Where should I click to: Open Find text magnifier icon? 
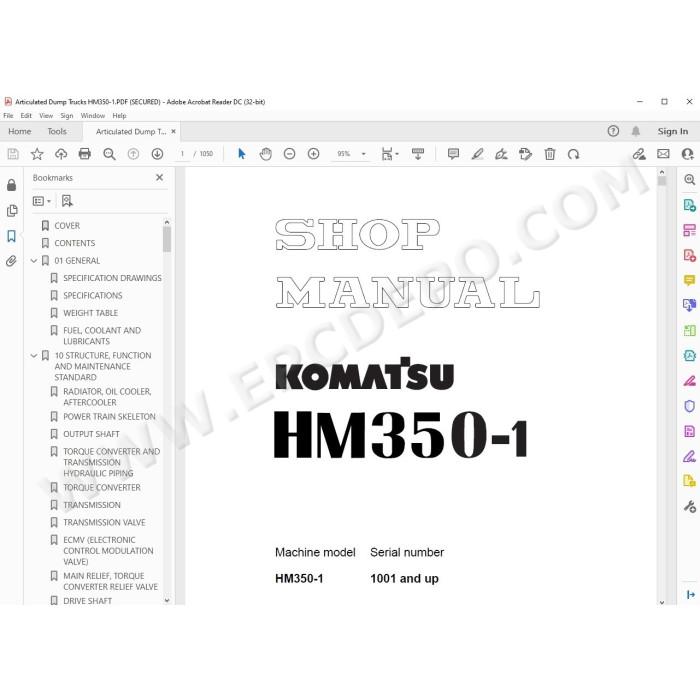click(109, 154)
